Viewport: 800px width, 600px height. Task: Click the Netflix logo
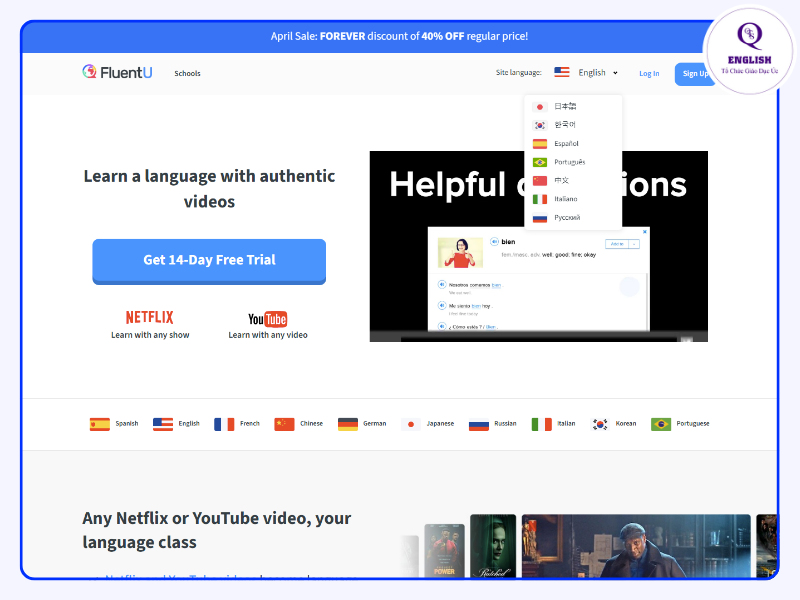(x=149, y=317)
